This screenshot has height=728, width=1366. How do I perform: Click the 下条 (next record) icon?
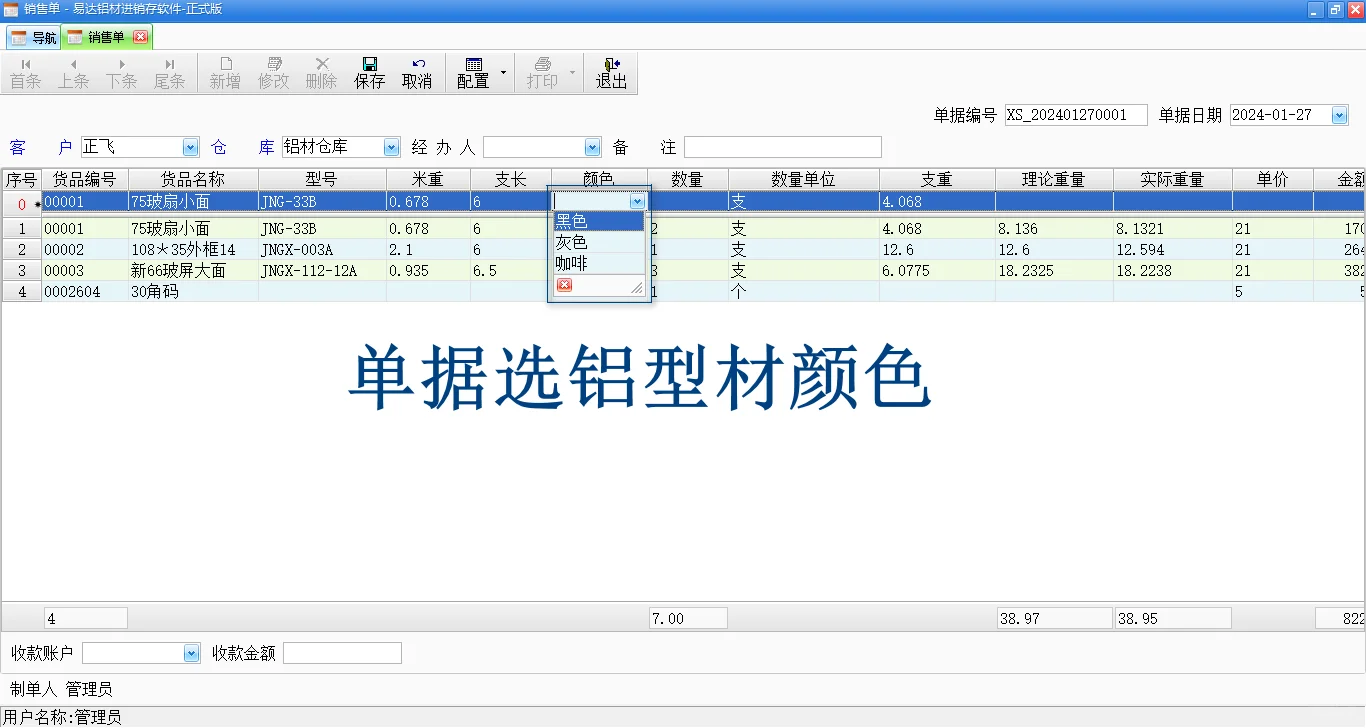122,72
